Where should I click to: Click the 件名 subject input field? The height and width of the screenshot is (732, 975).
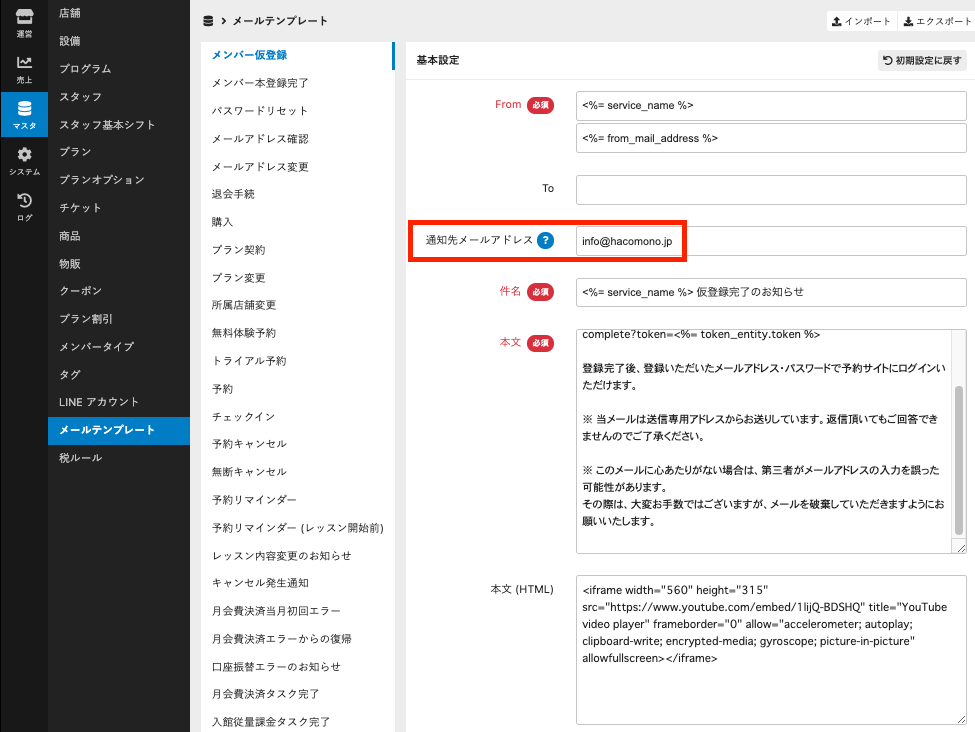point(770,292)
